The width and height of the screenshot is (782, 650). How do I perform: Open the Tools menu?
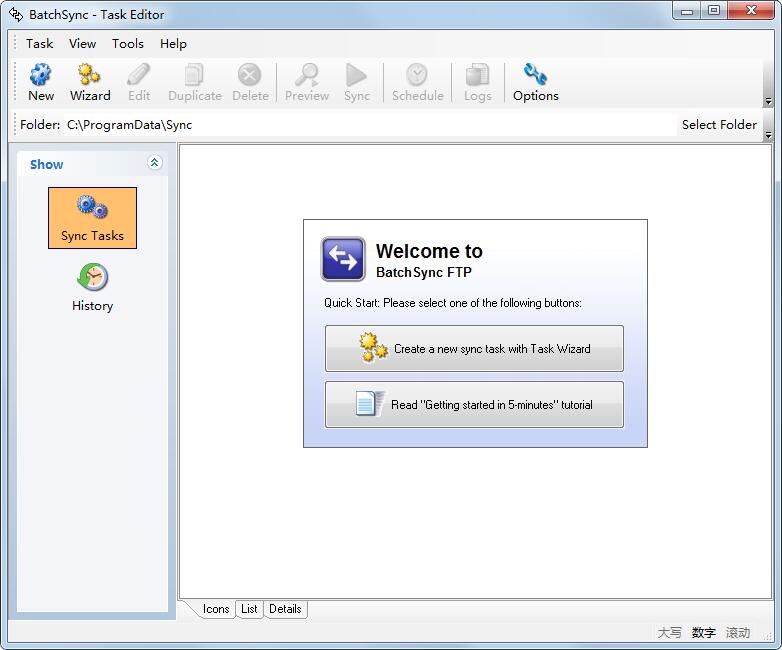(128, 44)
